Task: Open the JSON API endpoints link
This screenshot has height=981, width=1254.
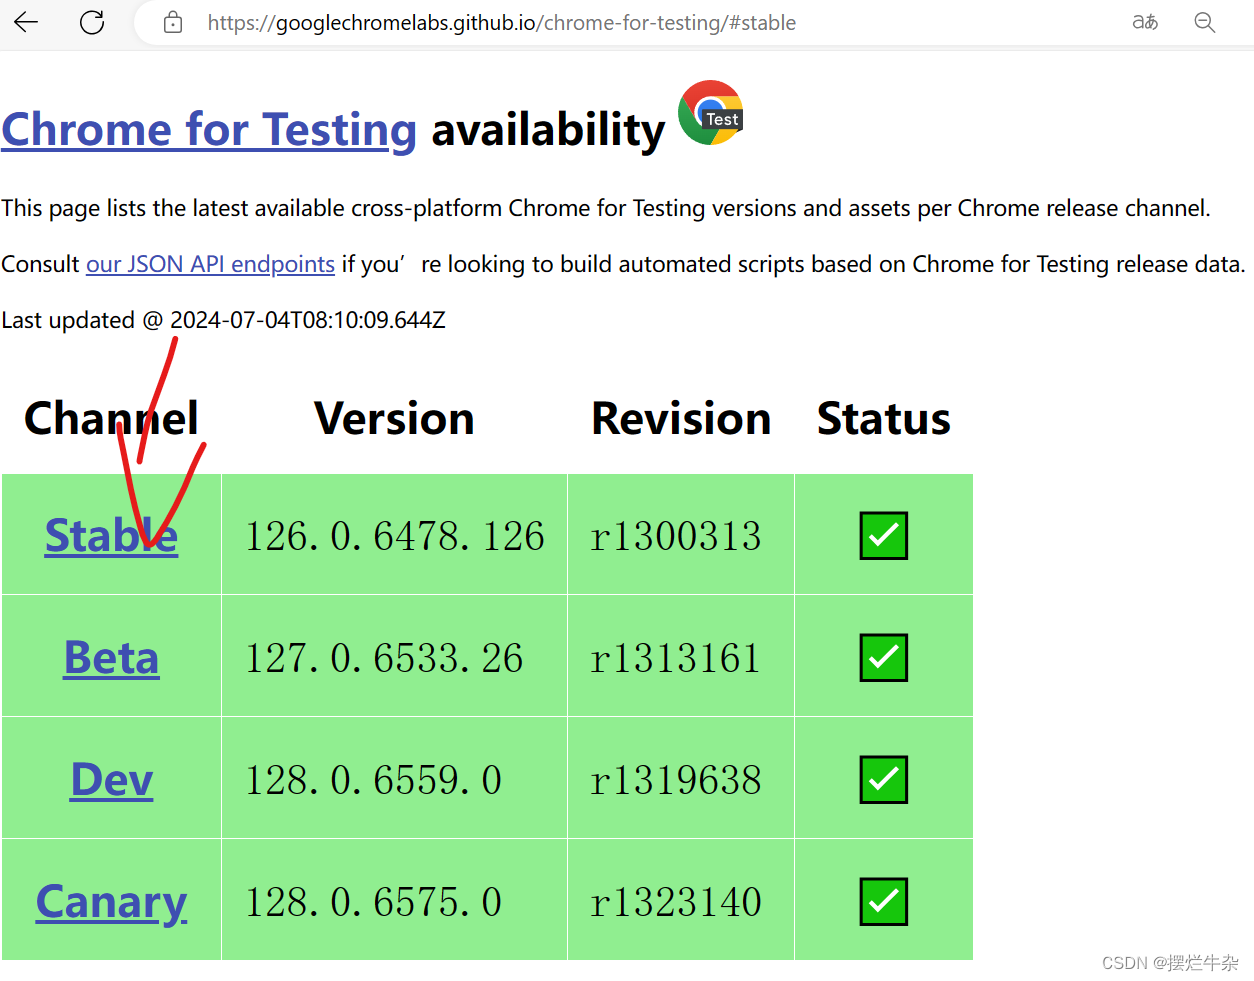Action: [210, 264]
